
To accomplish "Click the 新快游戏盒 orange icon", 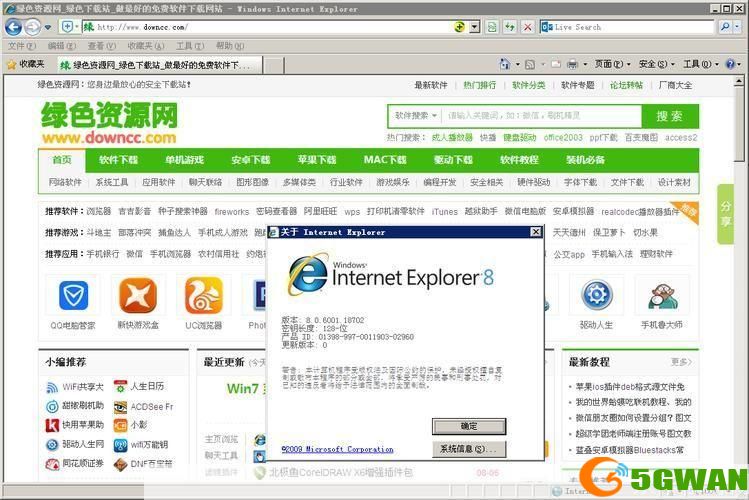I will point(138,295).
